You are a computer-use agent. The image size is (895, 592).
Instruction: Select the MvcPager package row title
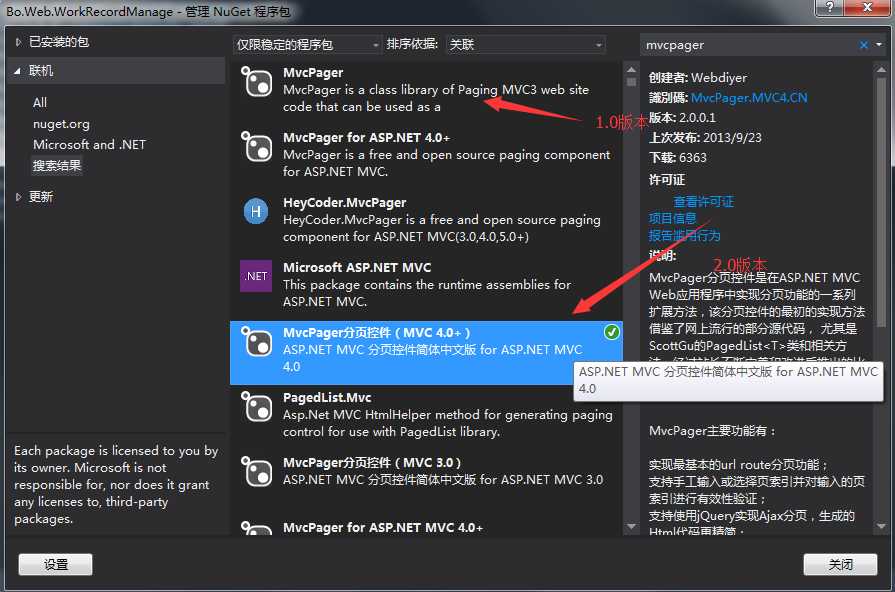(313, 73)
